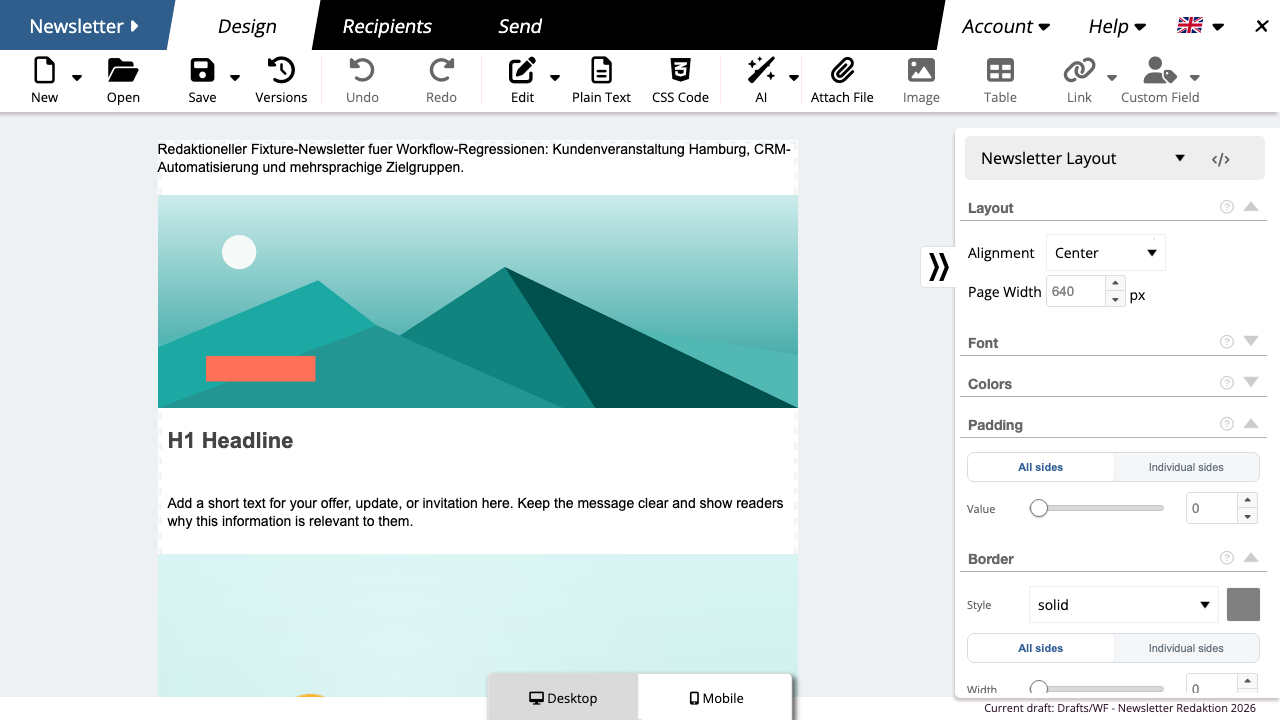
Task: Open the border Style solid dropdown
Action: 1124,605
